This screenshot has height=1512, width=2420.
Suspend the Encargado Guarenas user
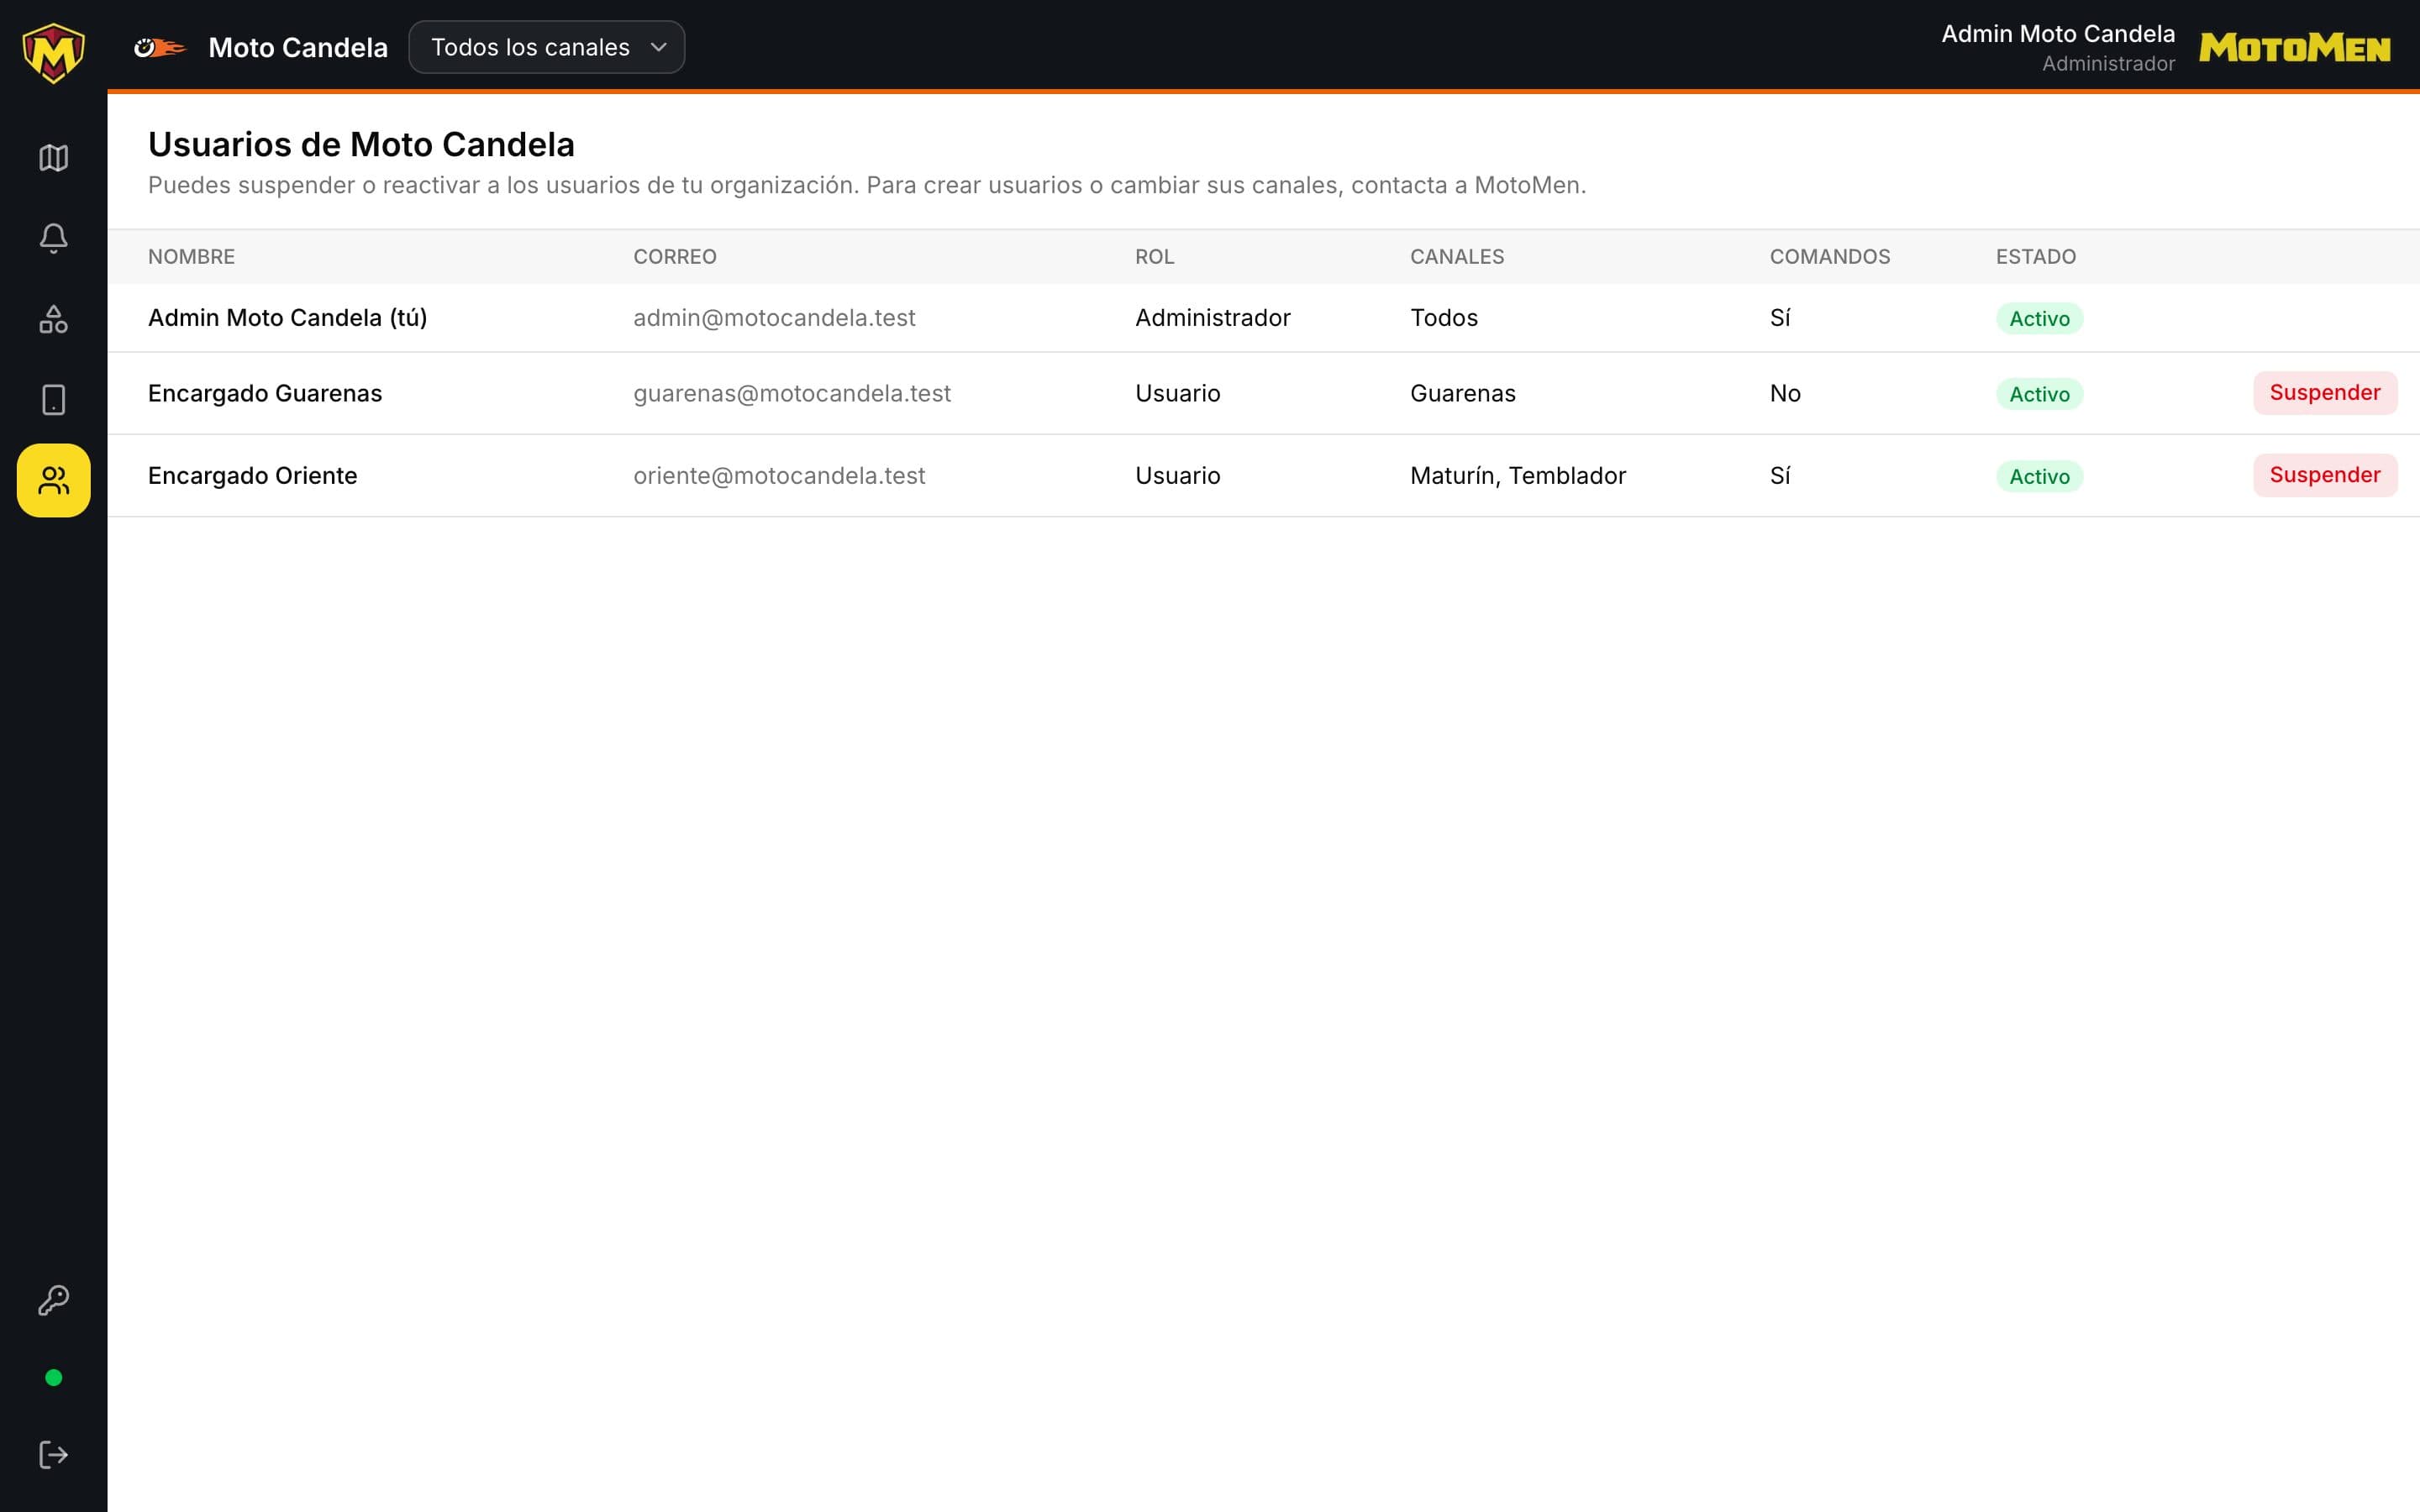[x=2325, y=393]
